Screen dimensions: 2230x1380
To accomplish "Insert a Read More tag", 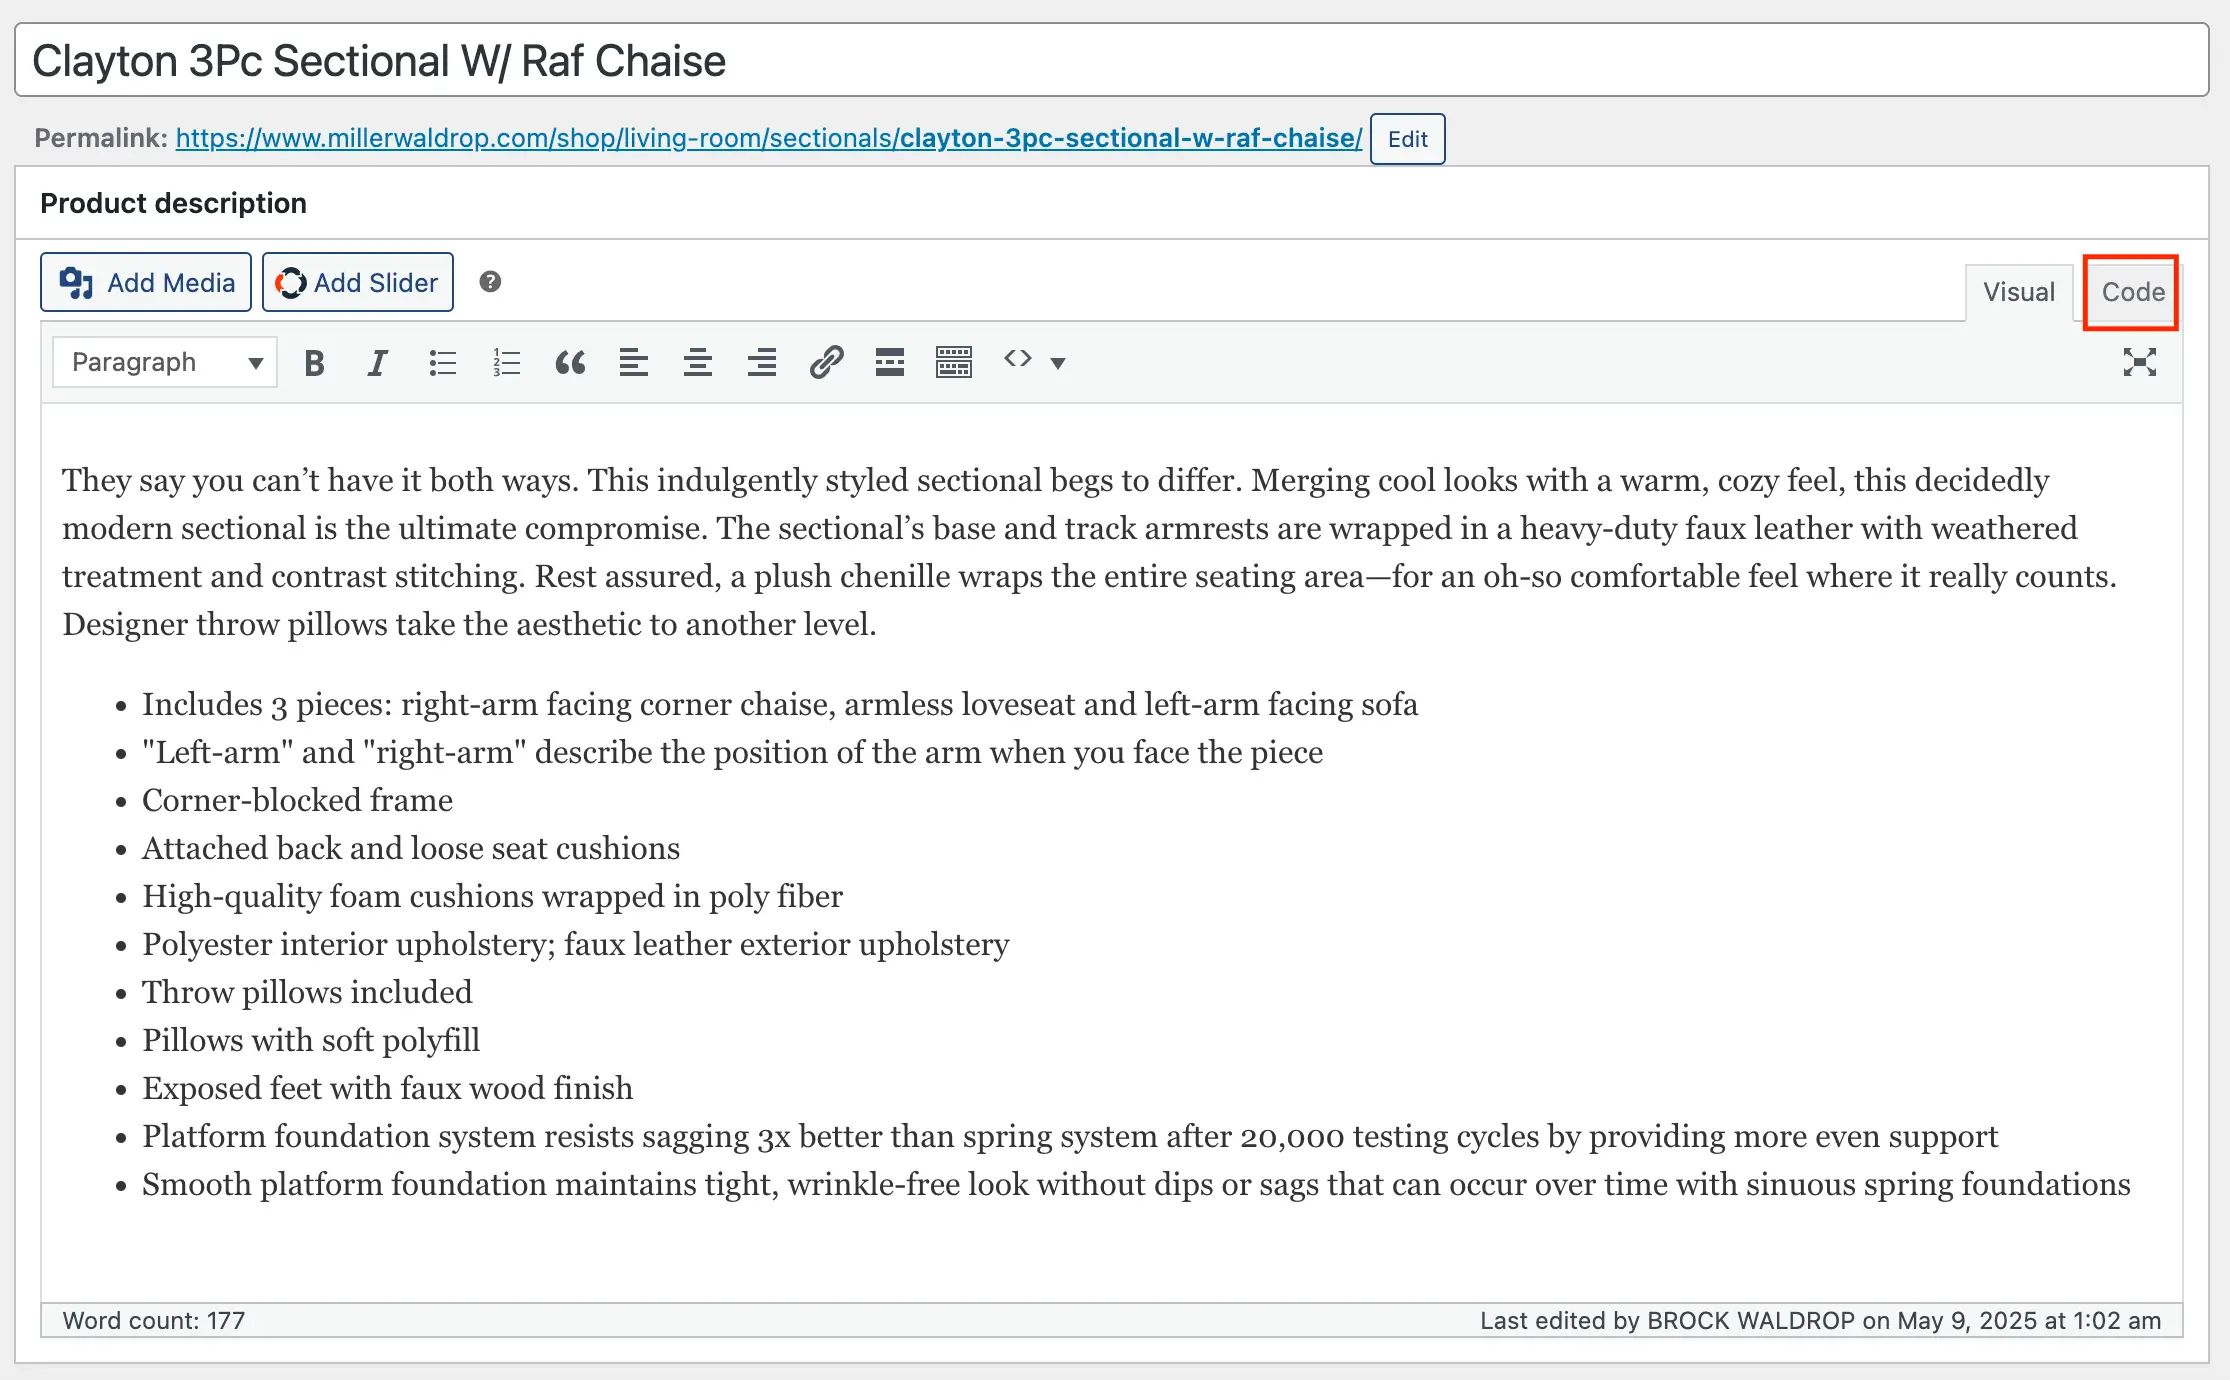I will click(x=890, y=362).
